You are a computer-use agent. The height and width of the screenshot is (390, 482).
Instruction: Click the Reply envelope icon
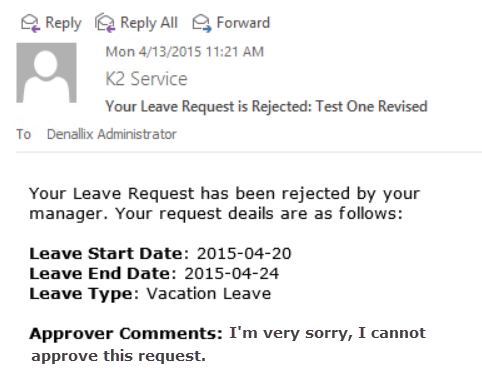pyautogui.click(x=30, y=23)
